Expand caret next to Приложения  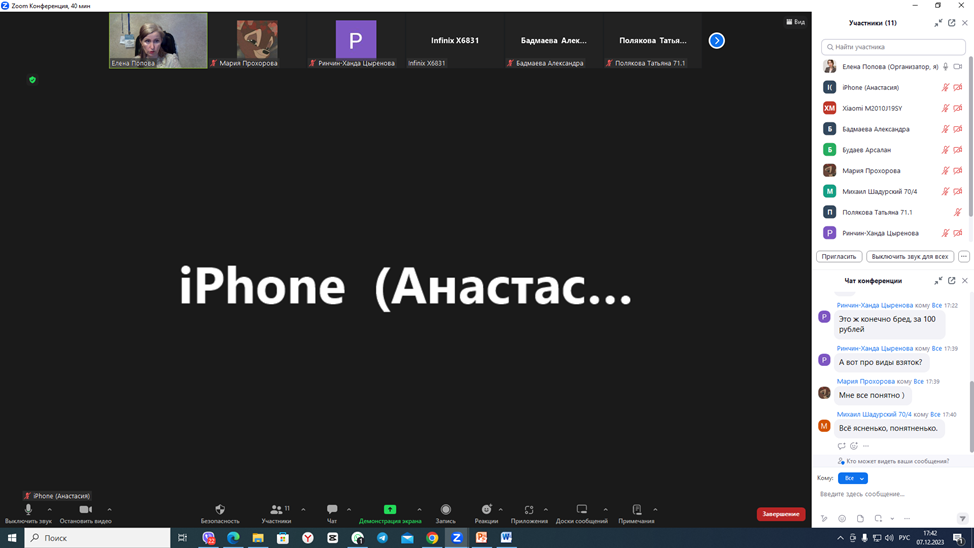point(545,509)
